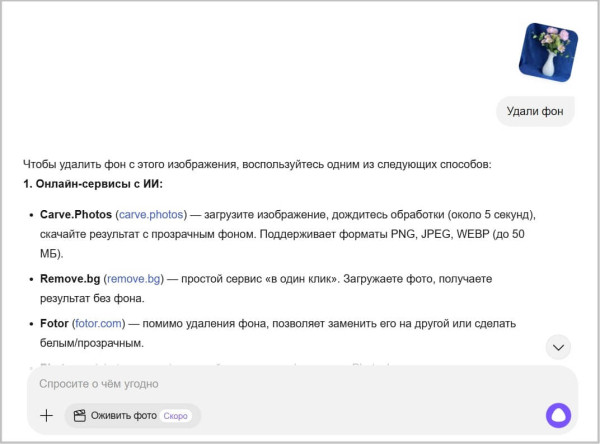
Task: Click the sentence starting 'Чтобы удалить фон'
Action: tap(257, 164)
